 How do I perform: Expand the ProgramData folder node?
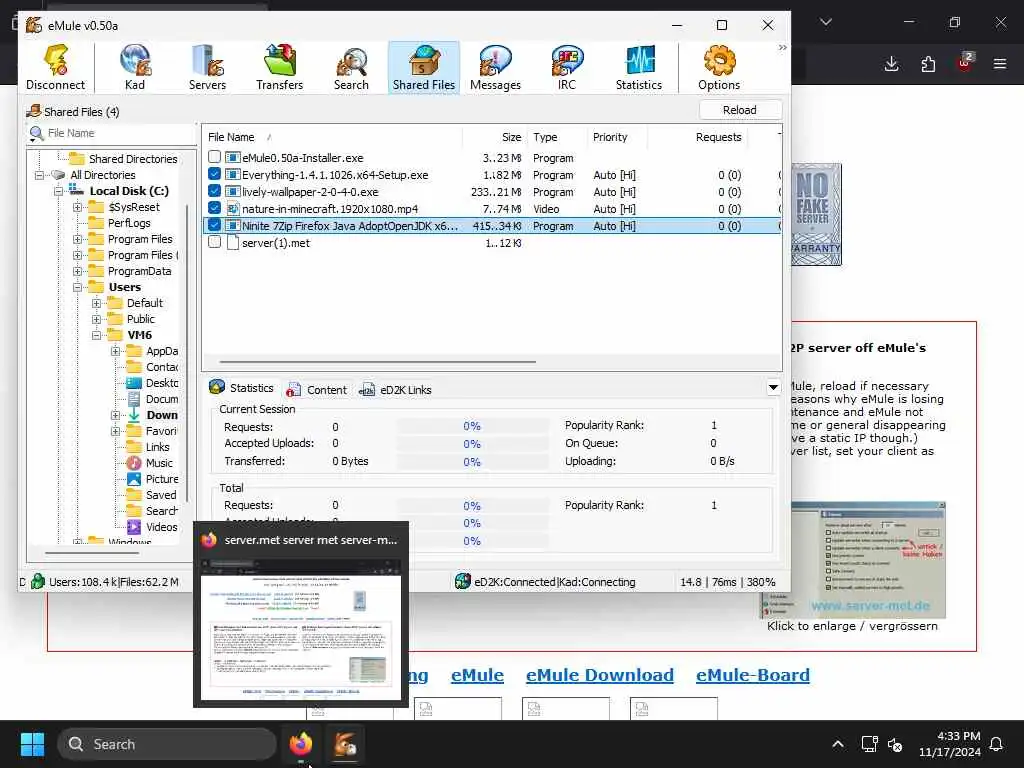click(77, 271)
